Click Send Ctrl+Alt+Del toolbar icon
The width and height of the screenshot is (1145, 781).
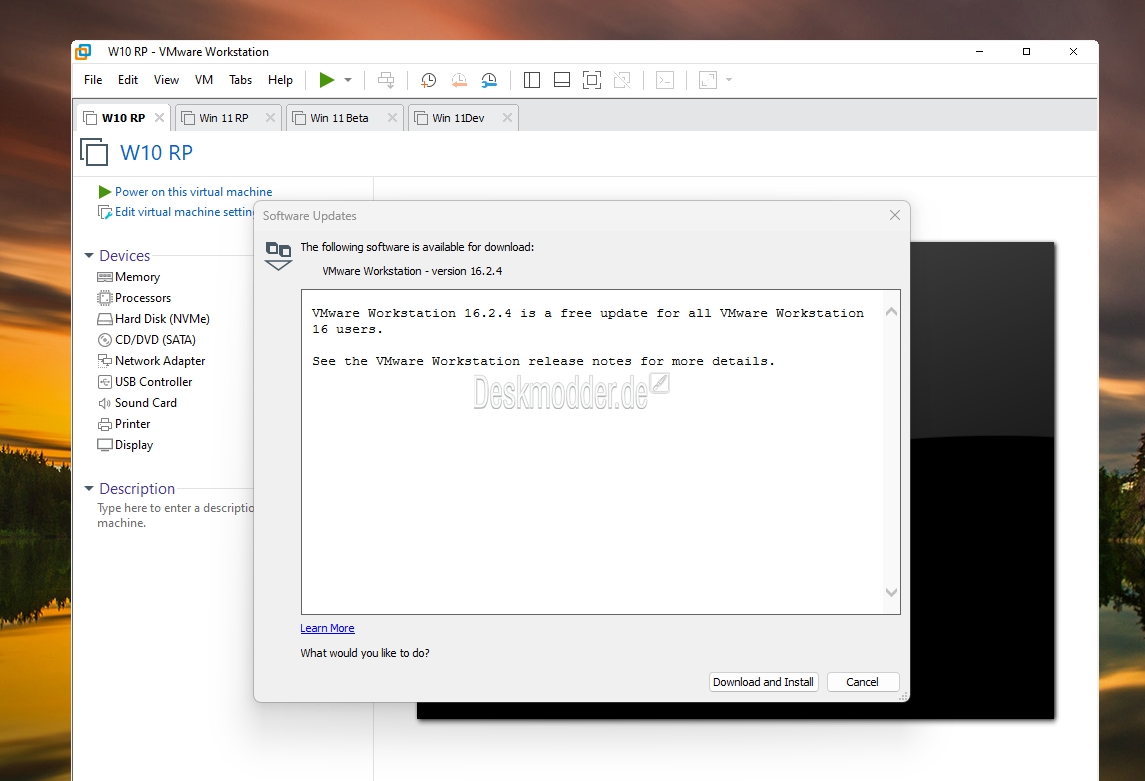tap(386, 80)
